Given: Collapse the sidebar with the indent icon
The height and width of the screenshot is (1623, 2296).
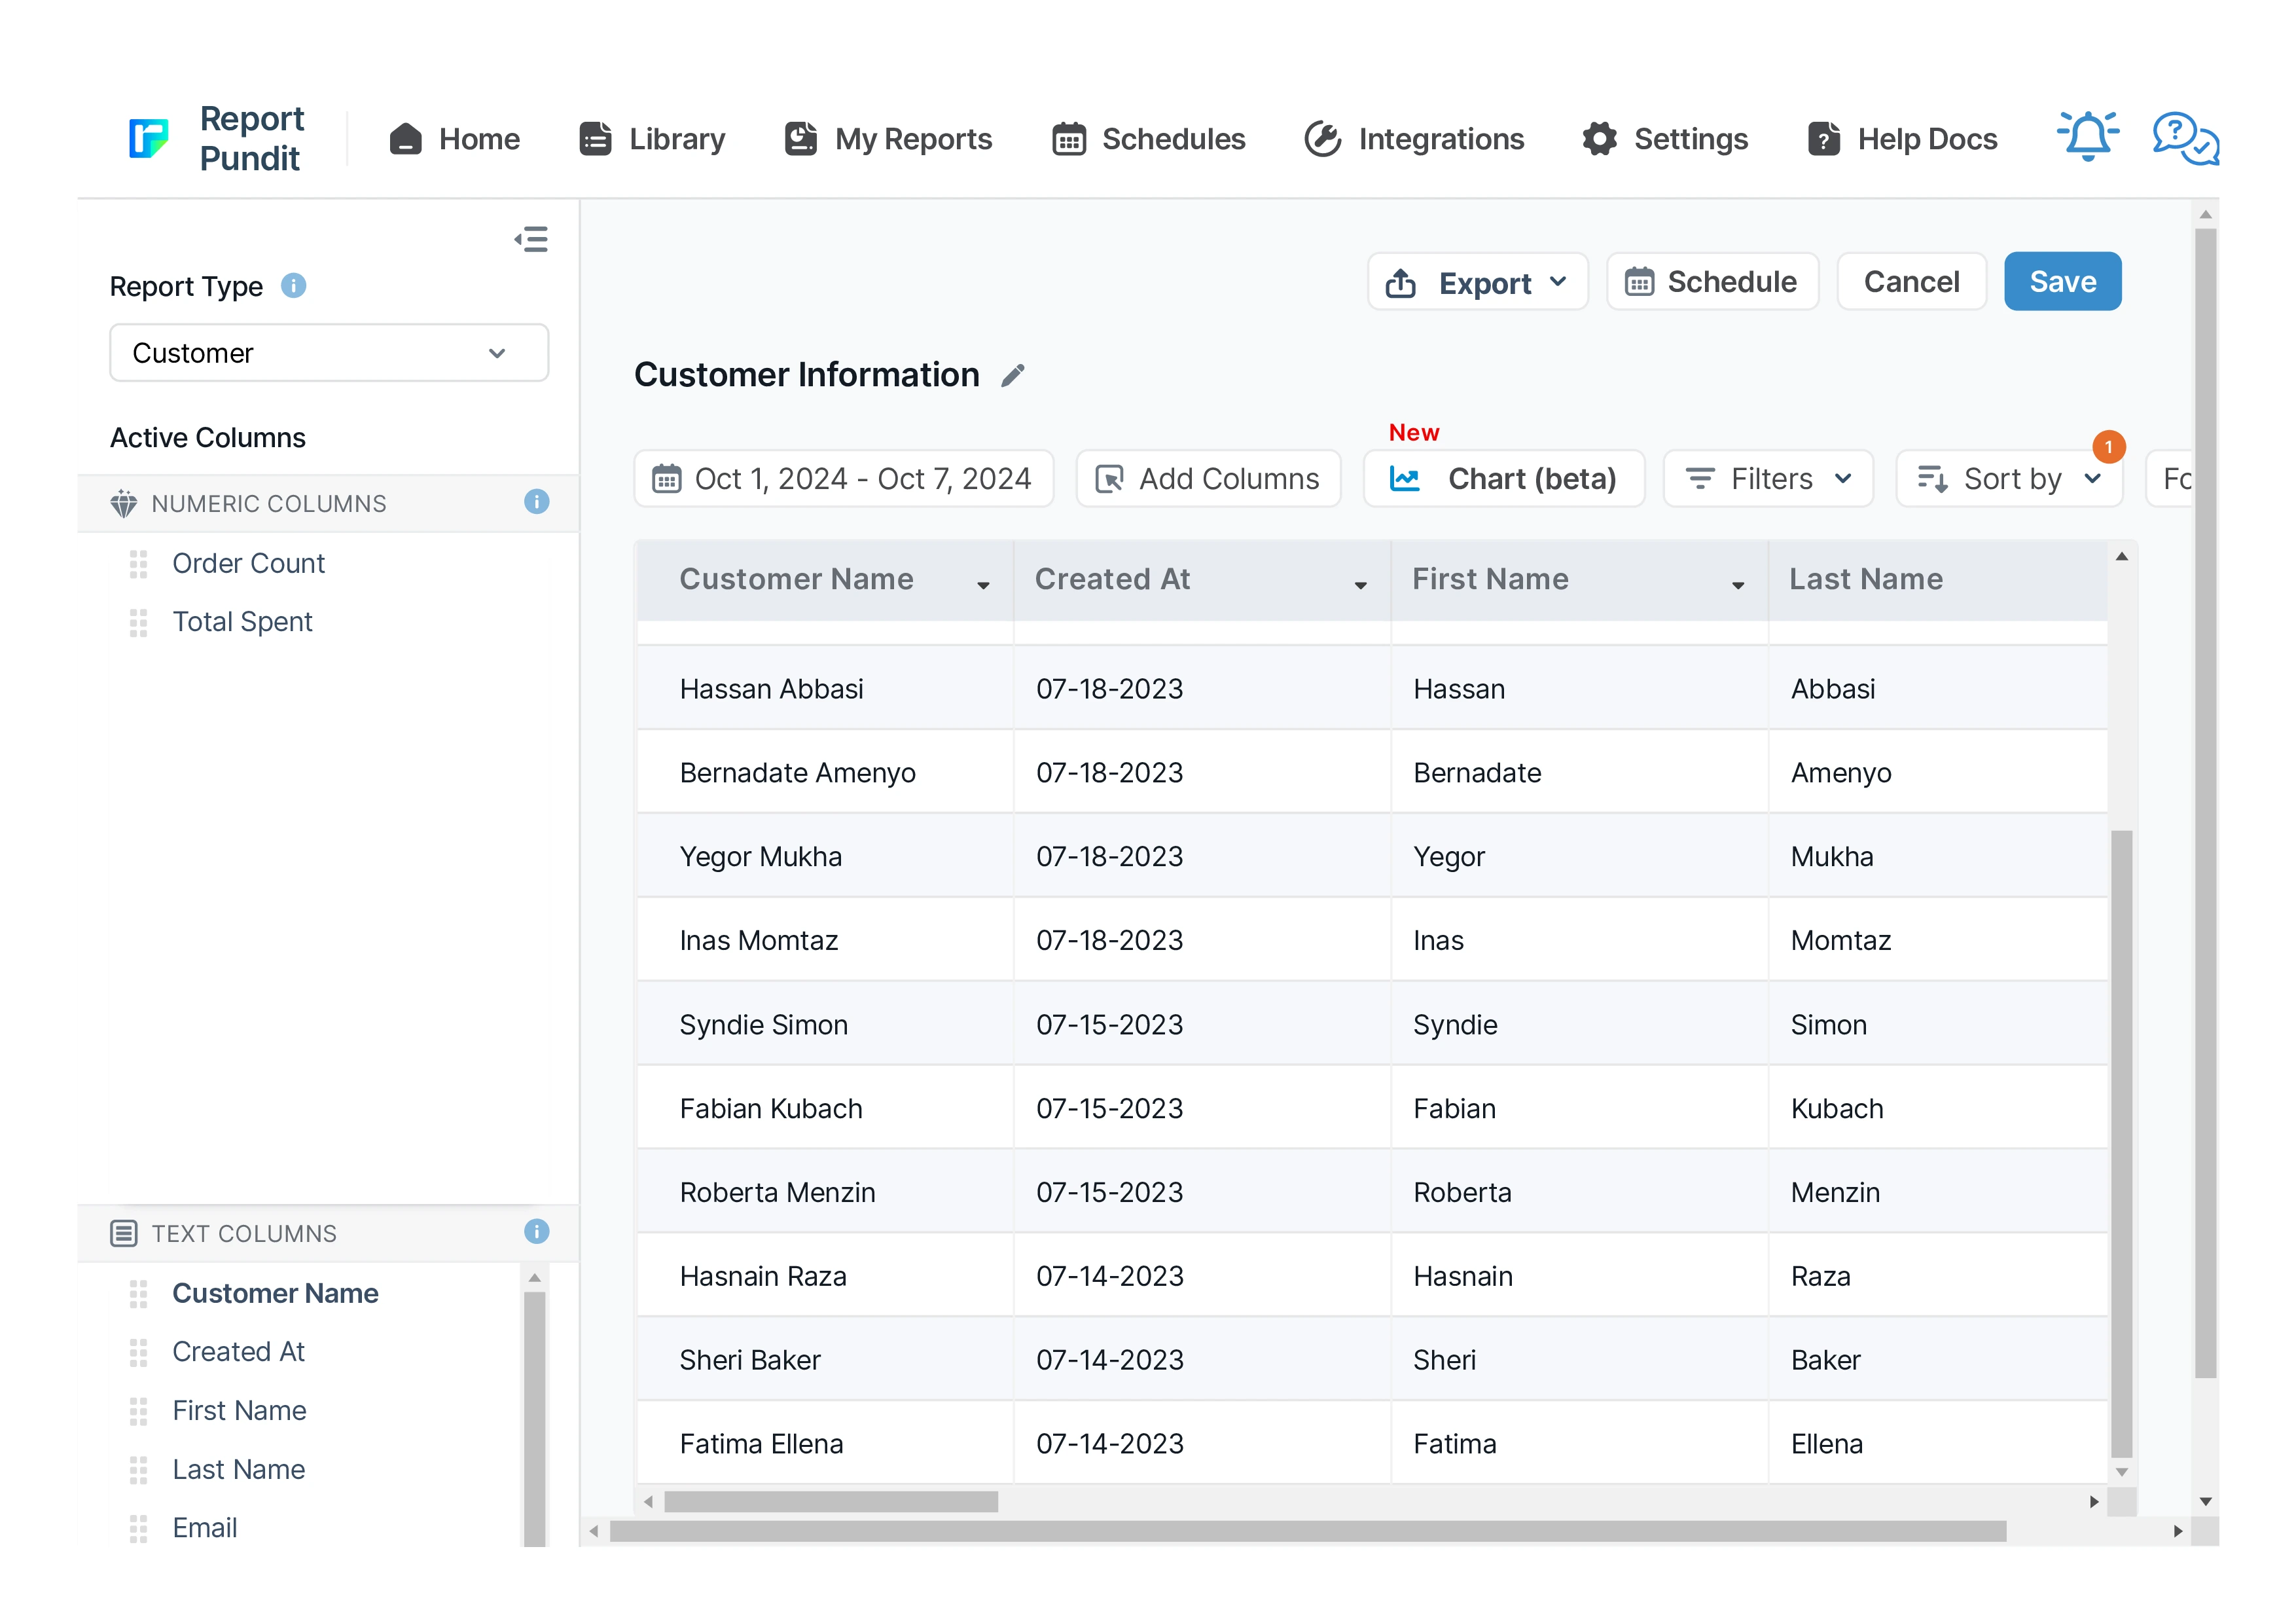Looking at the screenshot, I should pyautogui.click(x=531, y=239).
